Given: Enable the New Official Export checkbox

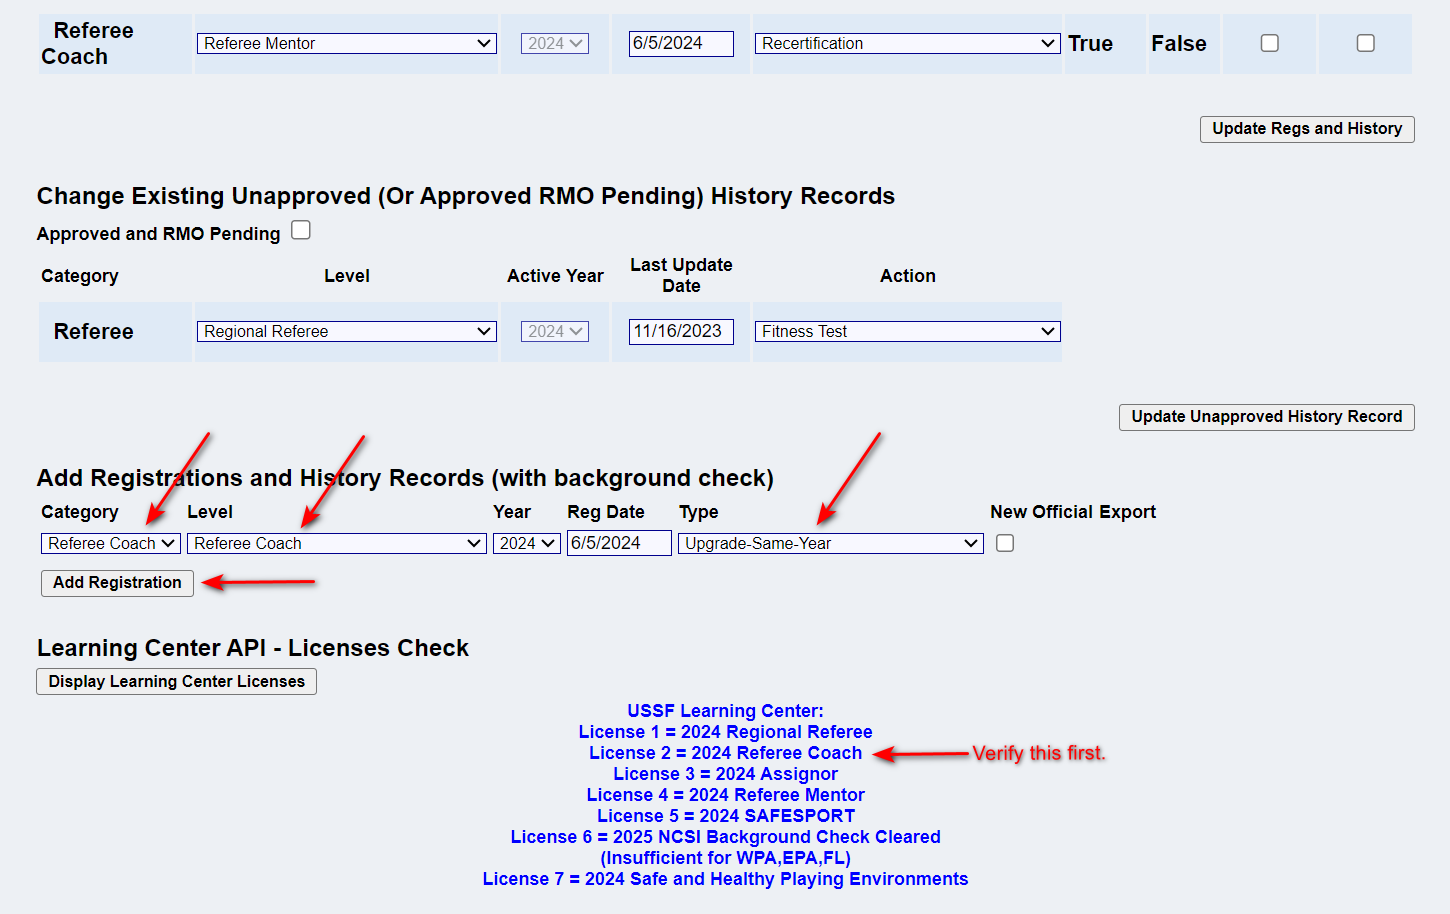Looking at the screenshot, I should click(x=1005, y=543).
